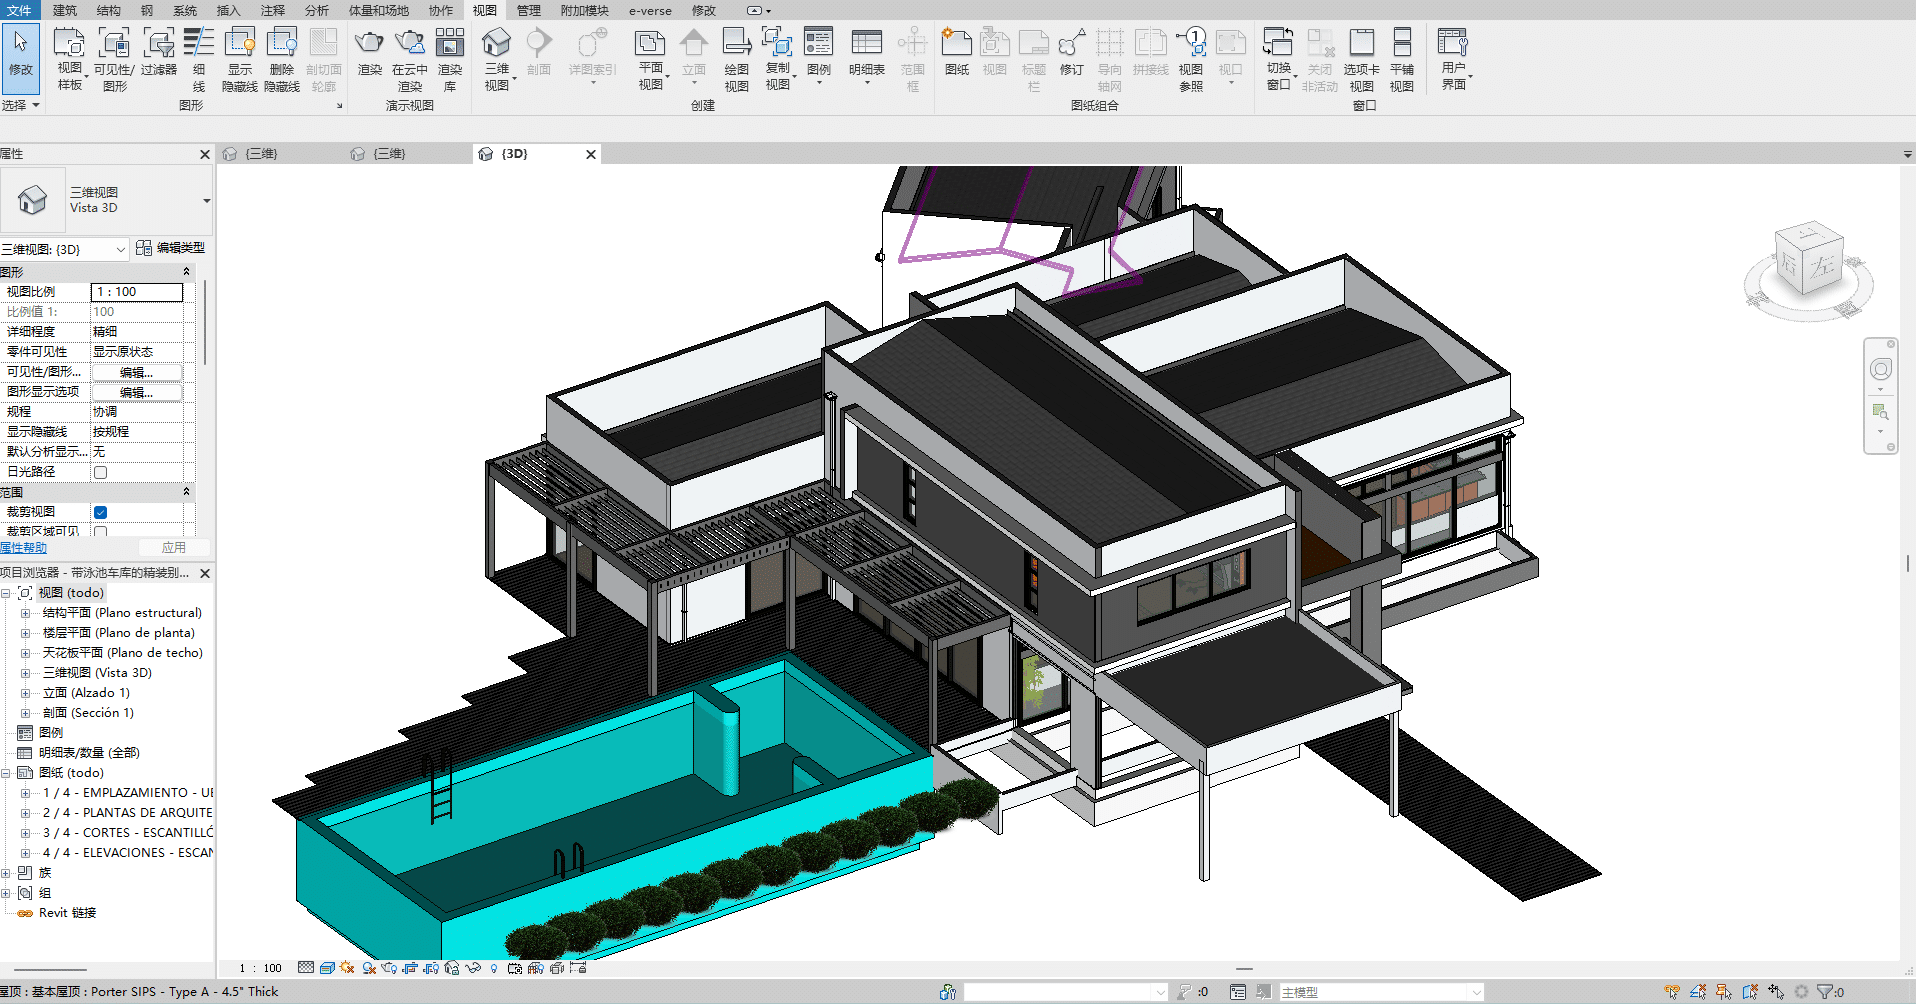
Task: Collapse the 范围 properties section
Action: (x=186, y=492)
